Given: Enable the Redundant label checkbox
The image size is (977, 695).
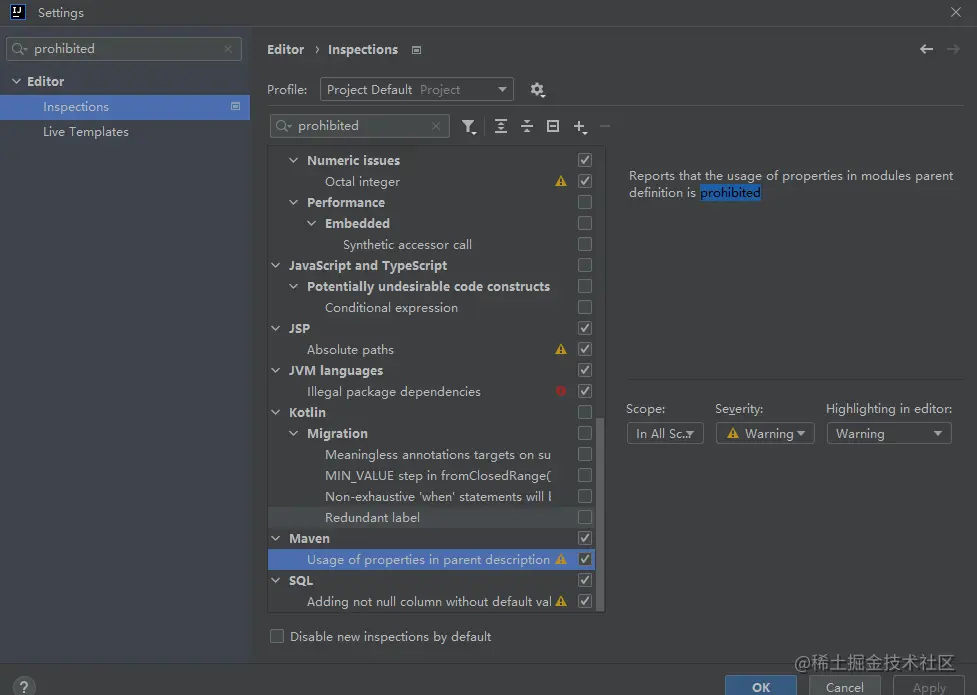Looking at the screenshot, I should click(584, 517).
